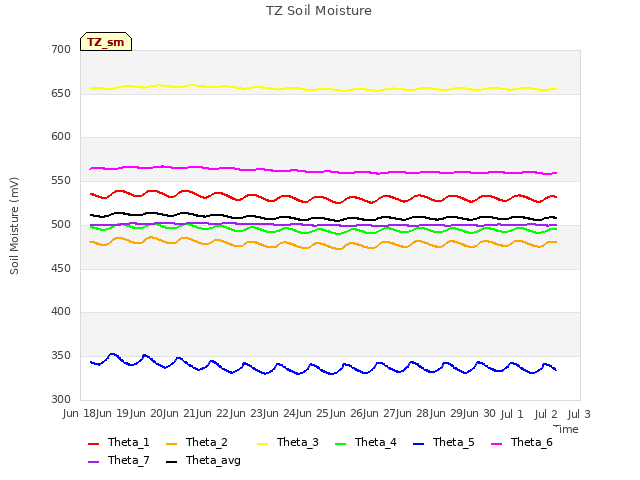
Task: Click the Jul 2 x-axis tick label
Action: pyautogui.click(x=546, y=414)
